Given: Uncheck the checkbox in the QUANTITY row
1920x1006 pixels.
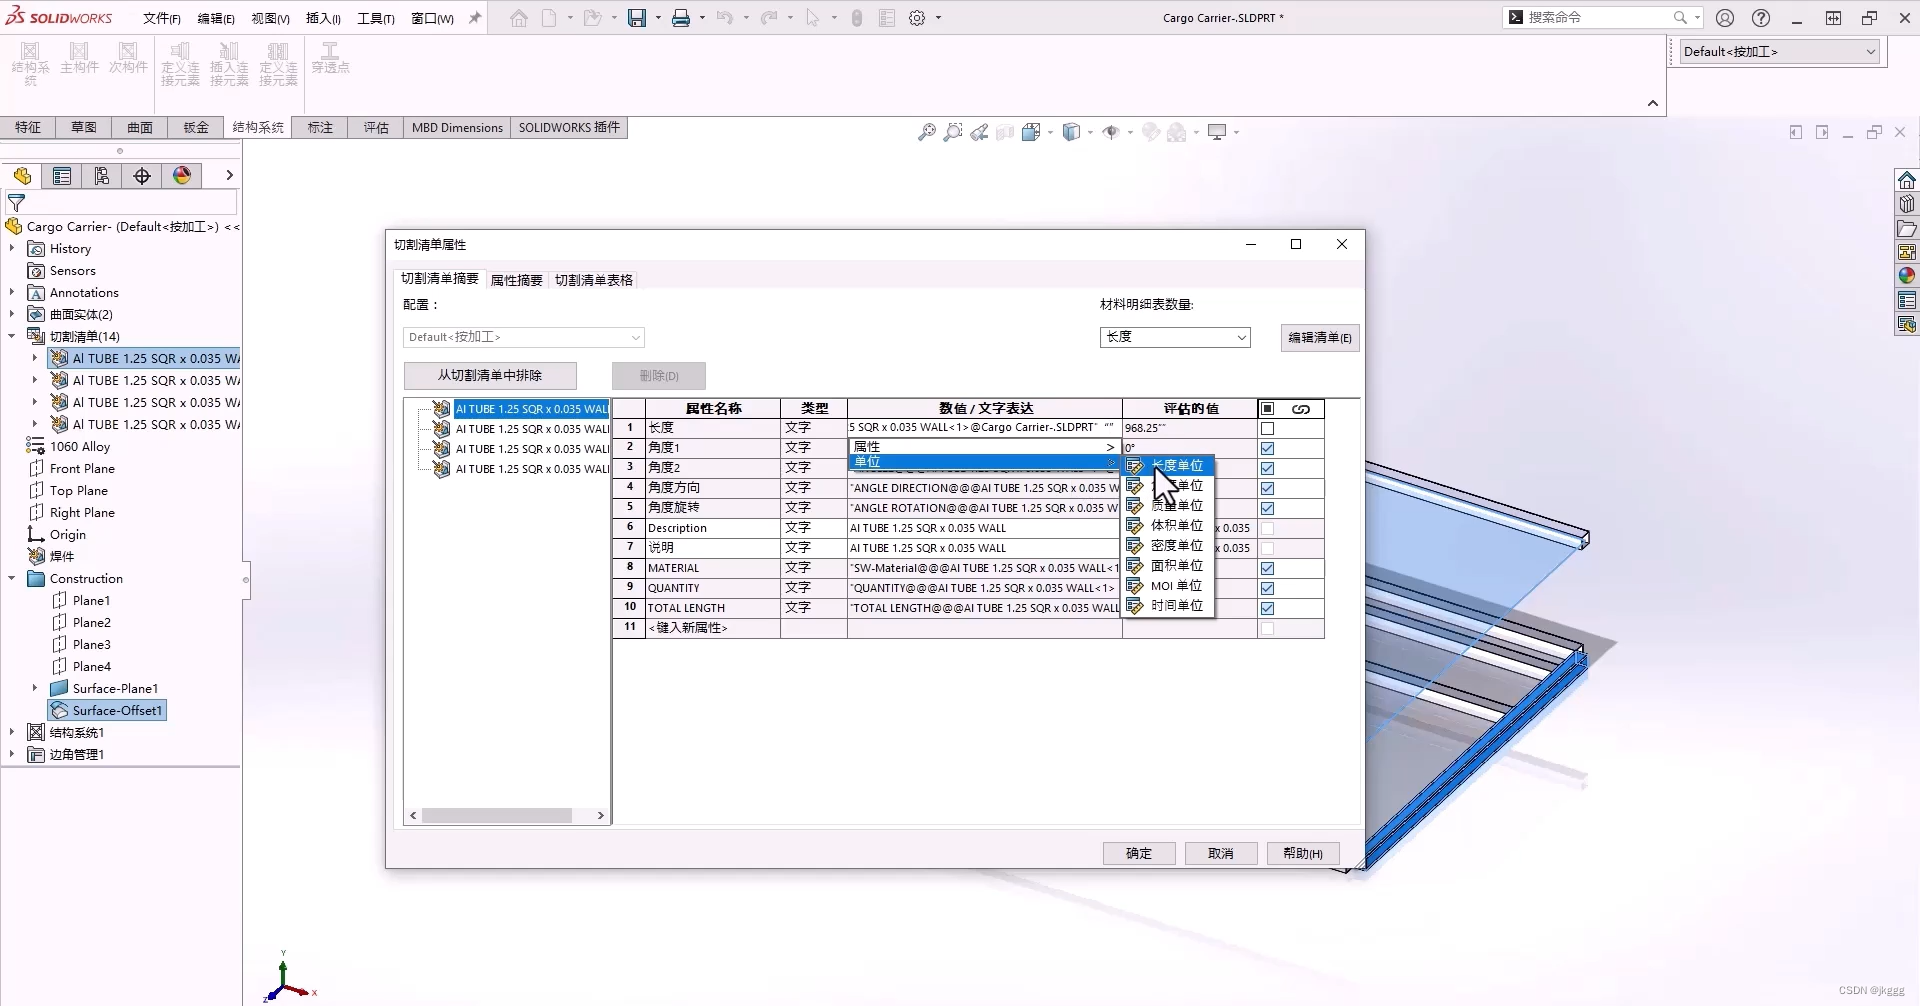Looking at the screenshot, I should pyautogui.click(x=1267, y=588).
